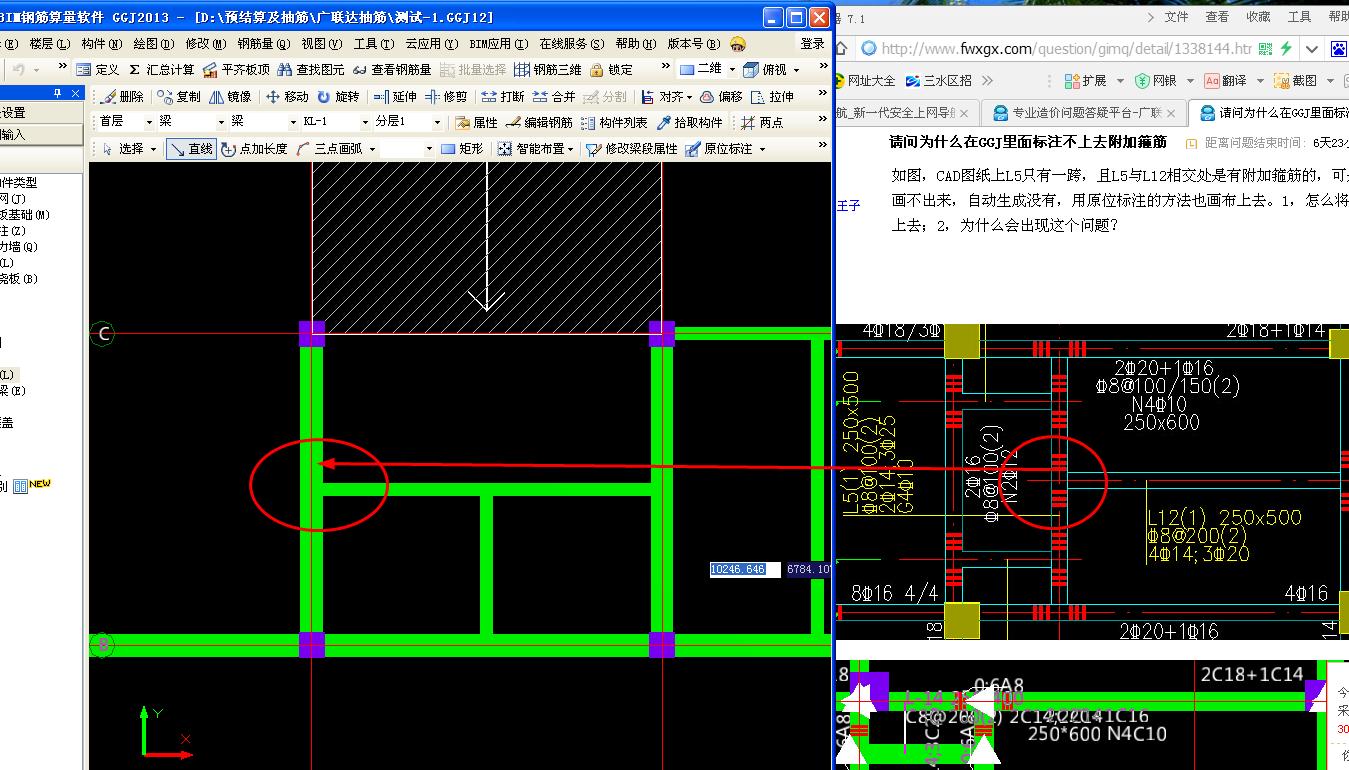
Task: Open the 属性 properties panel
Action: (x=476, y=122)
